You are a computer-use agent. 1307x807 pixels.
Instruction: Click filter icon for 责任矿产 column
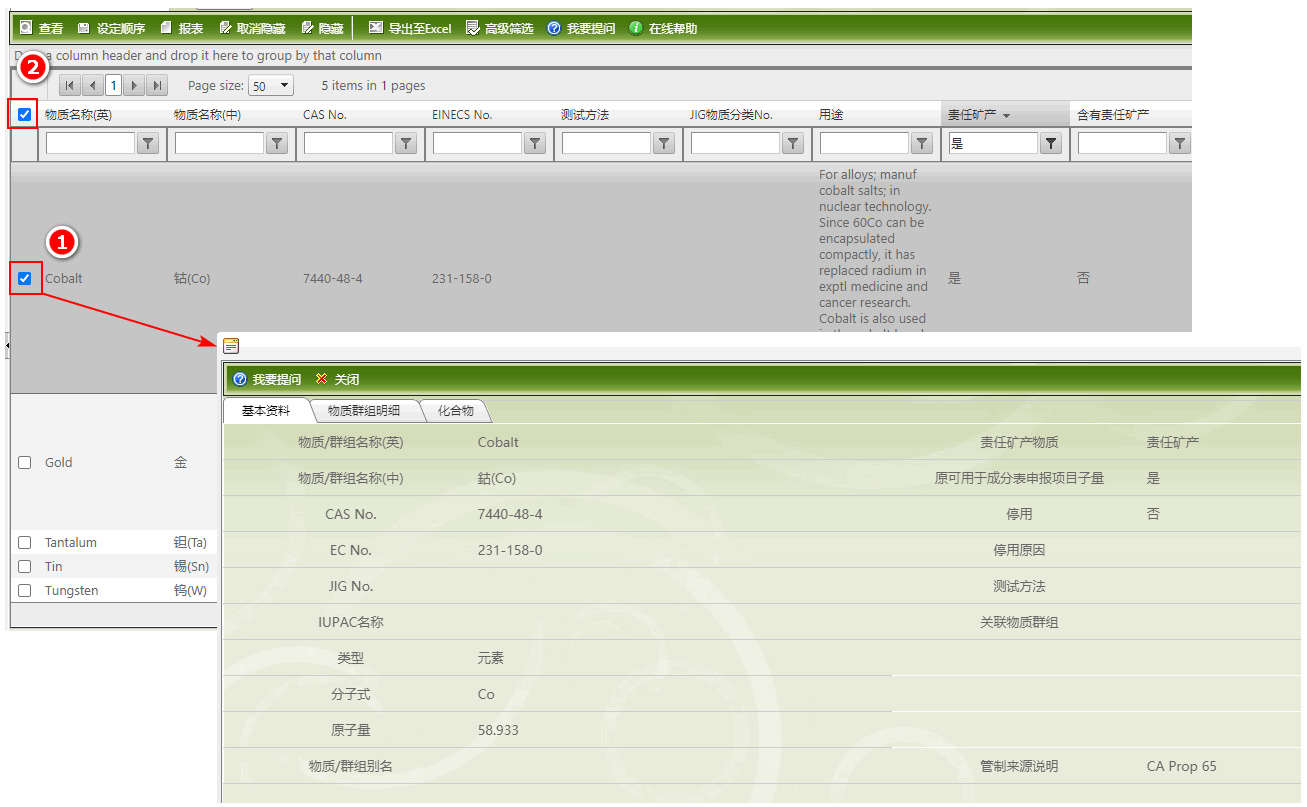point(1051,144)
